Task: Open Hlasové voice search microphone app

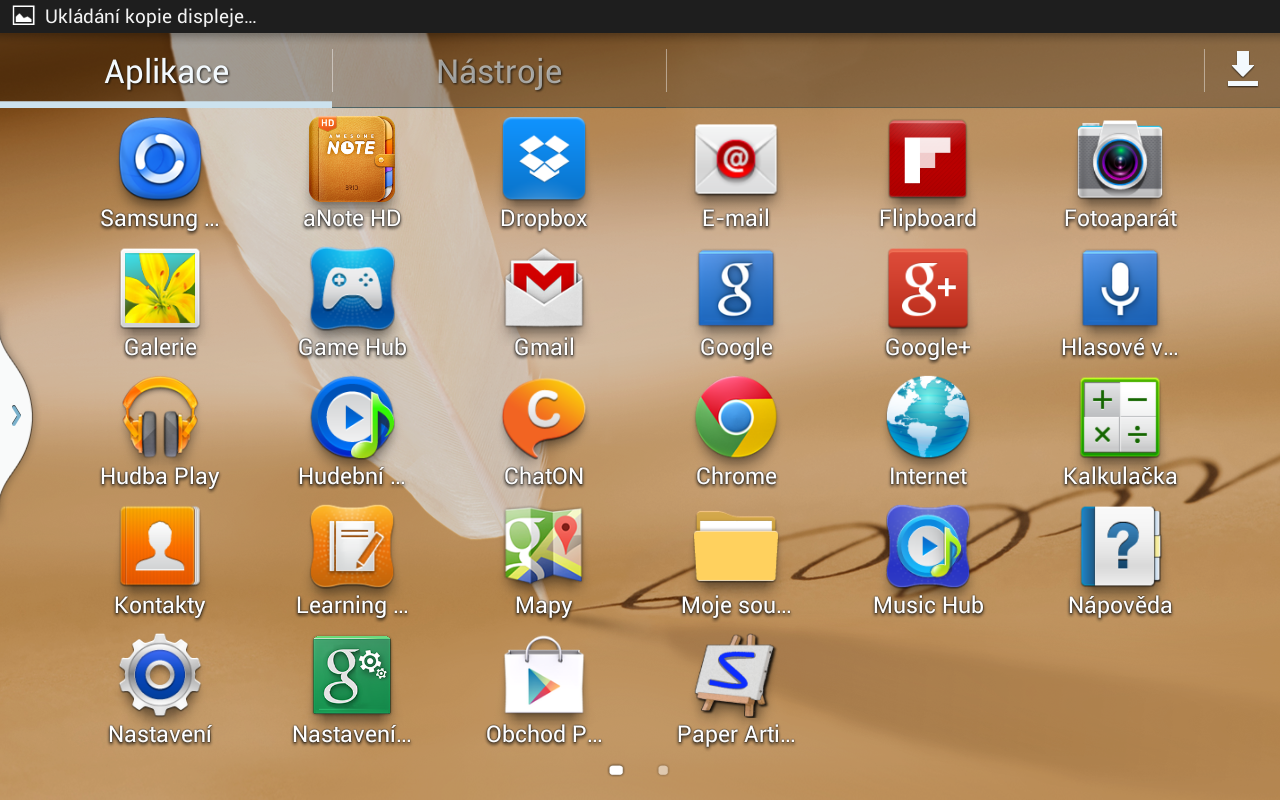Action: (1120, 289)
